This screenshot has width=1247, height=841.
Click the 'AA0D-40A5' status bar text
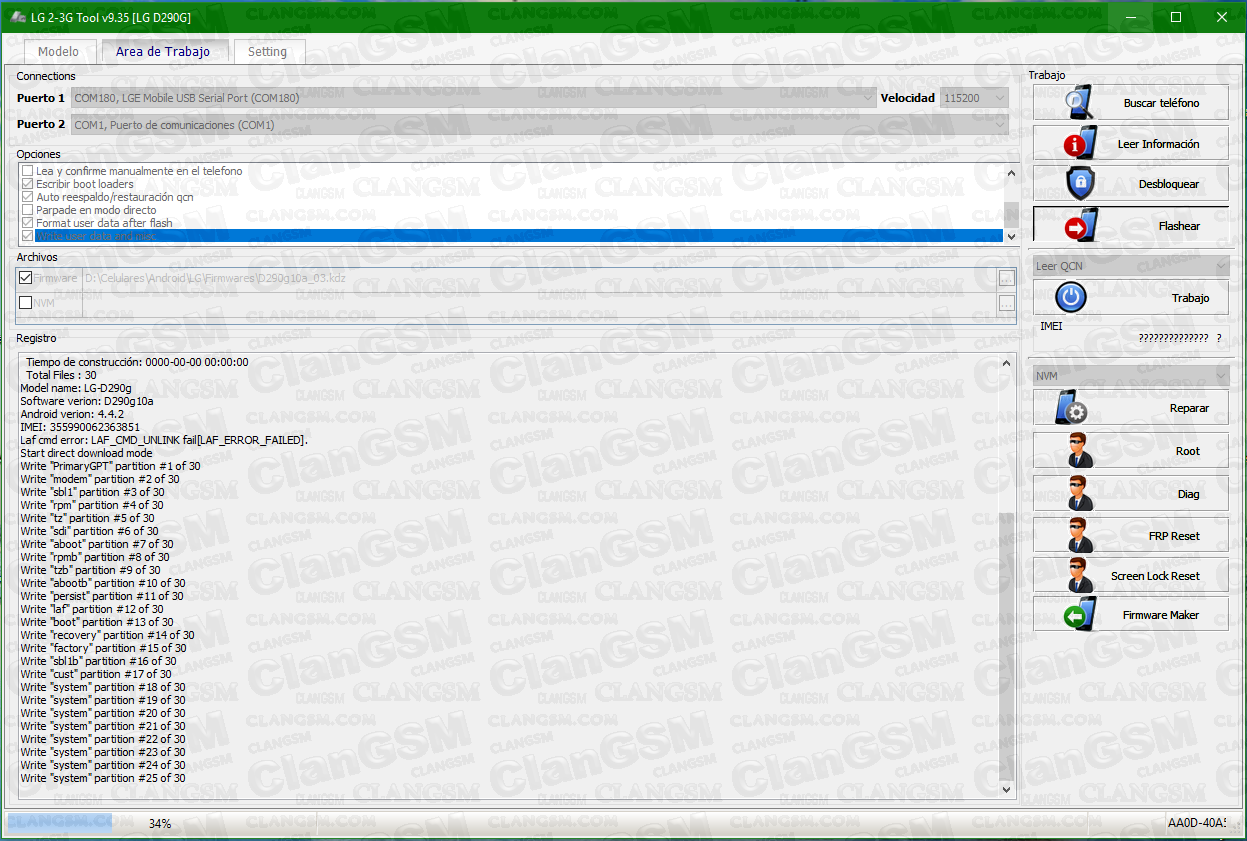[1197, 823]
